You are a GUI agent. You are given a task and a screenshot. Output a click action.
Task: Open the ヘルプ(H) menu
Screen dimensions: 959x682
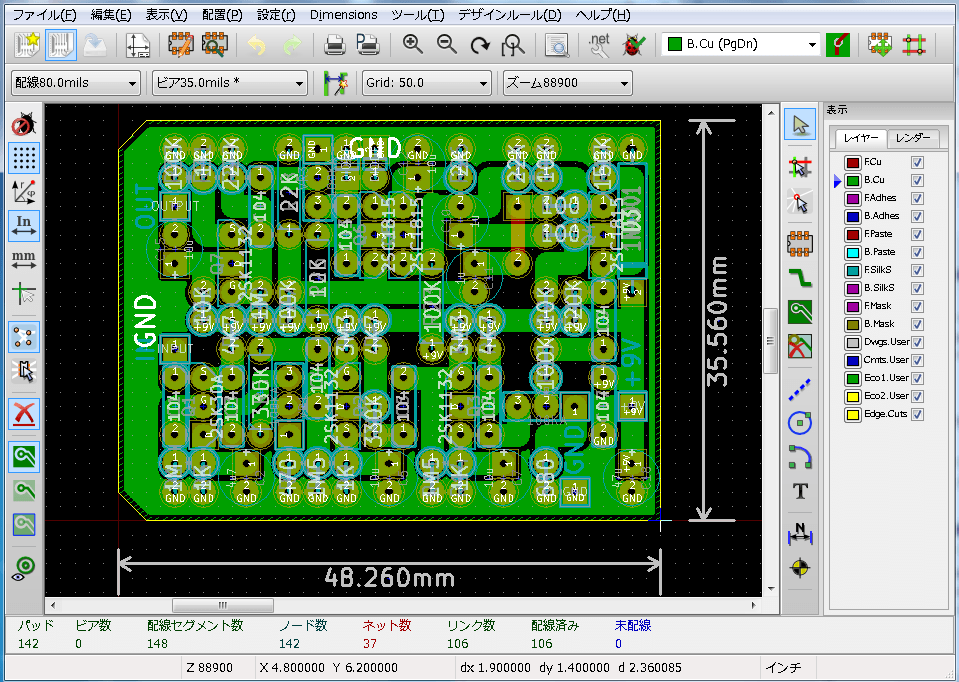click(x=602, y=15)
